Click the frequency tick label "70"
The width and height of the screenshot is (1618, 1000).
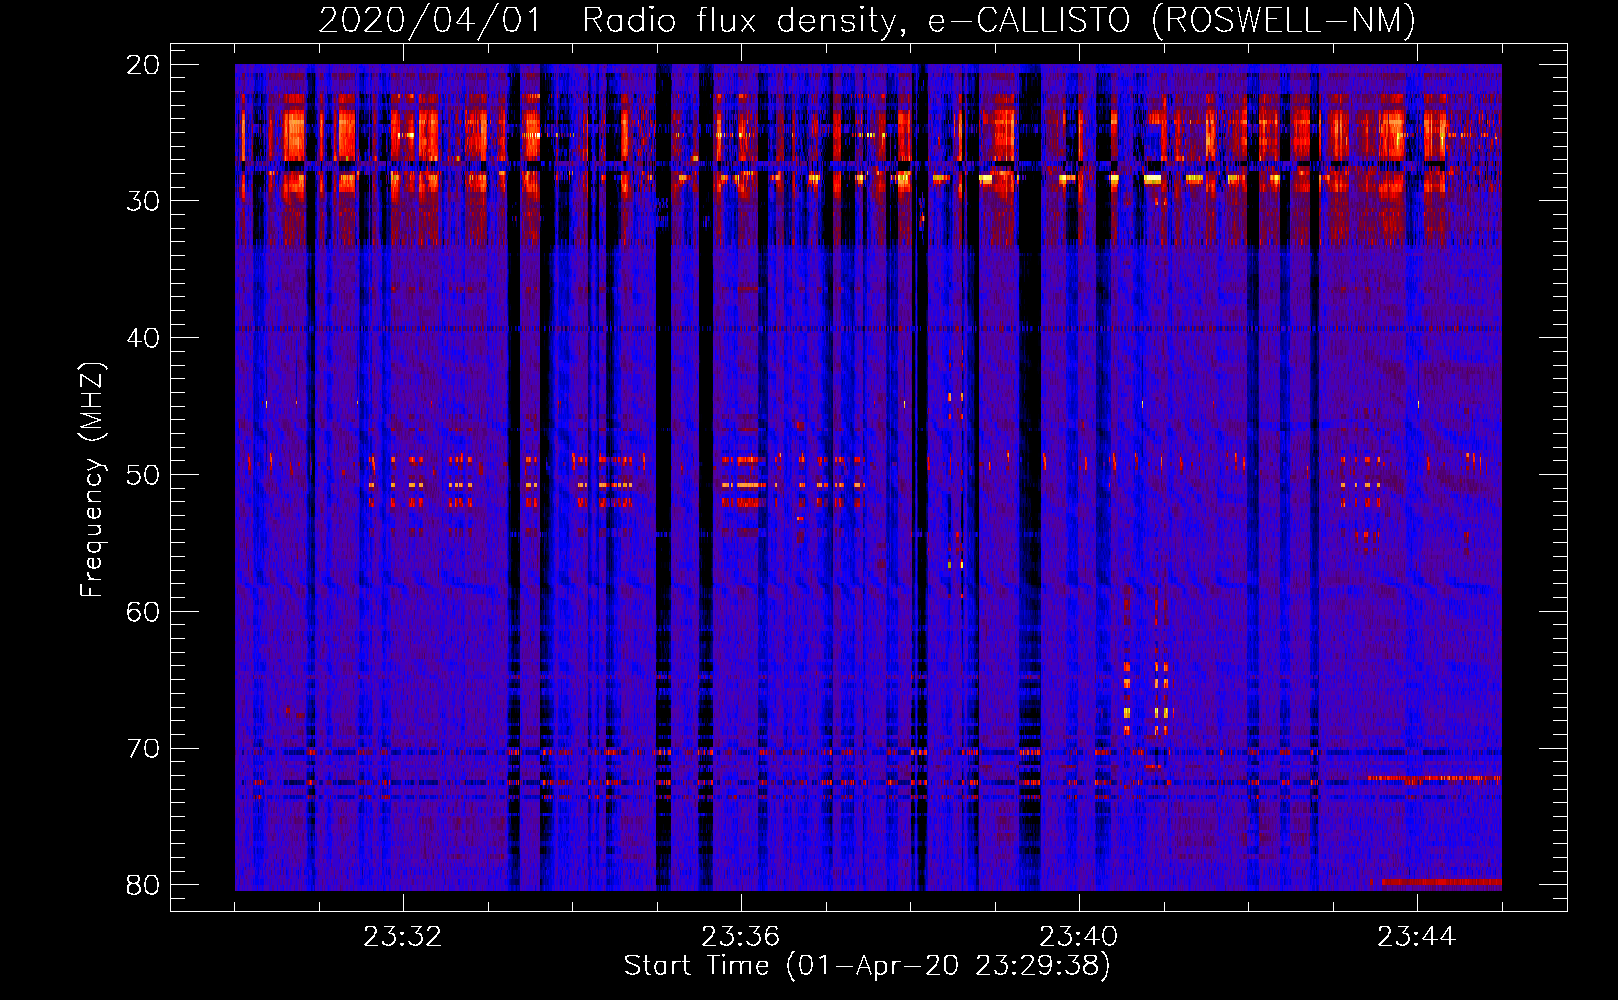pos(144,748)
